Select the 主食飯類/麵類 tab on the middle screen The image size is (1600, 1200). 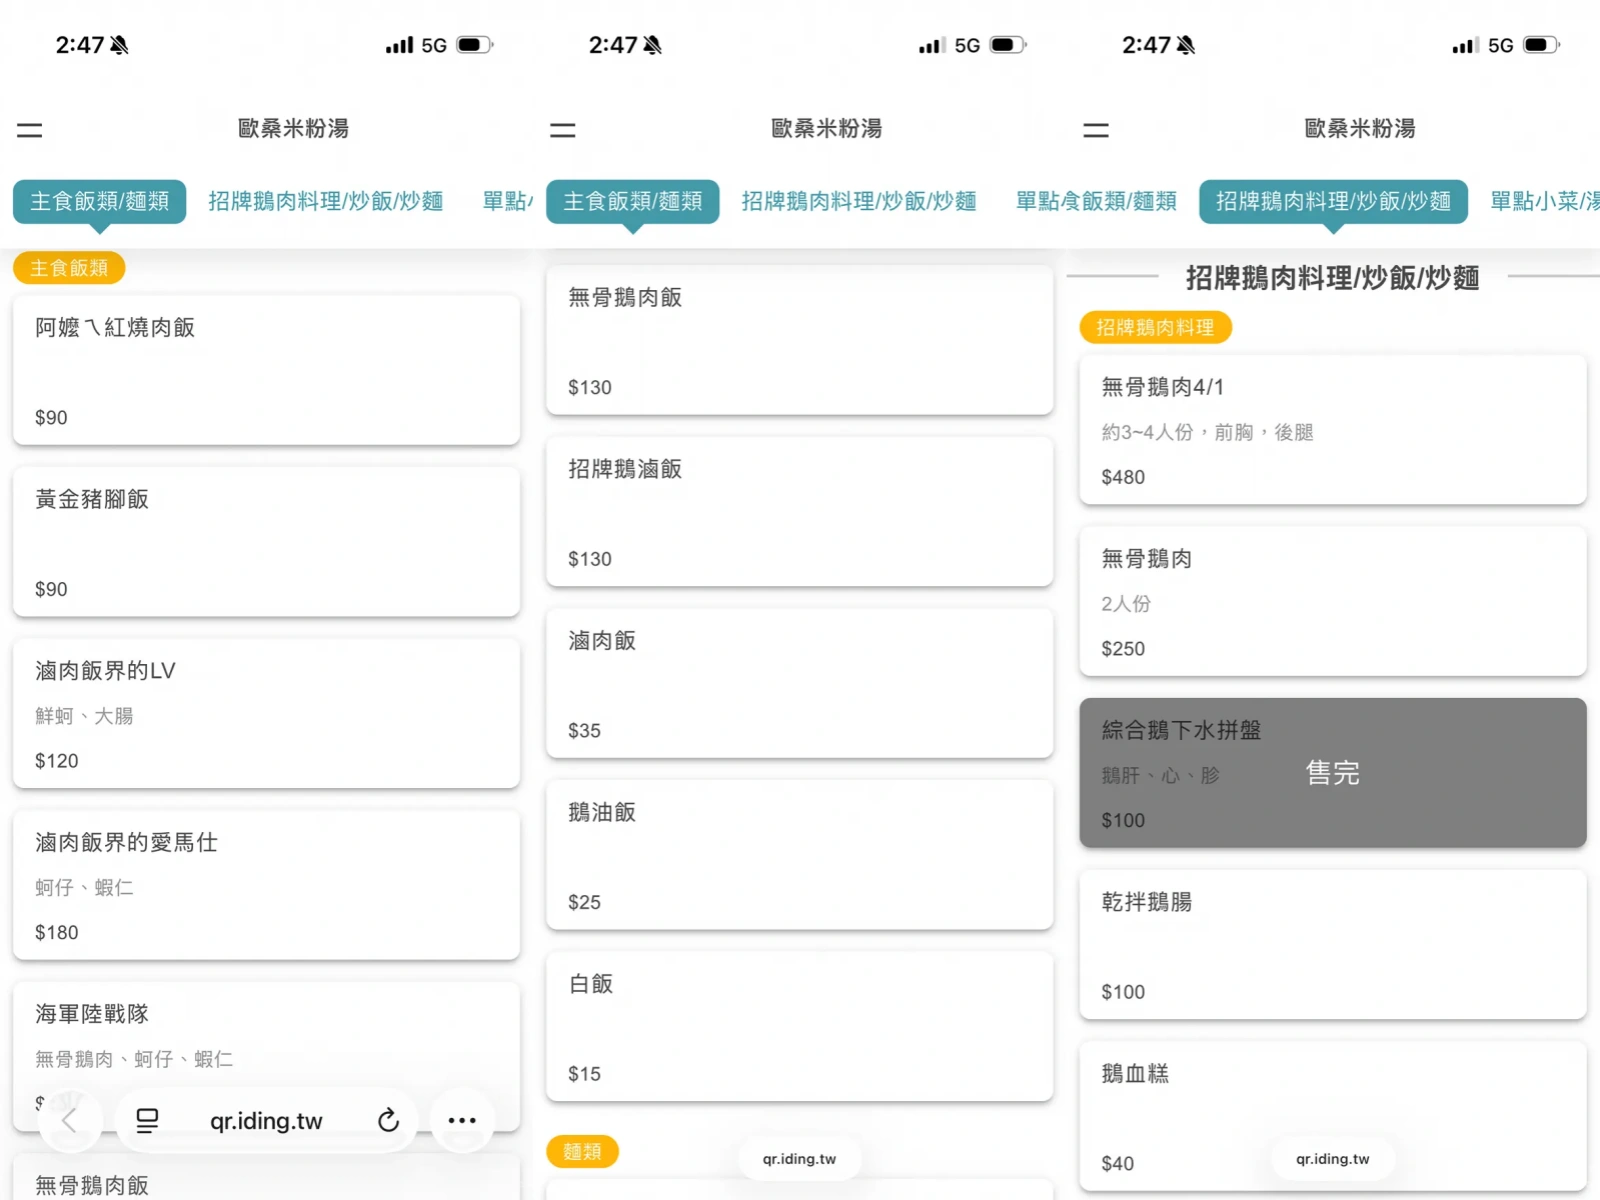pyautogui.click(x=632, y=201)
